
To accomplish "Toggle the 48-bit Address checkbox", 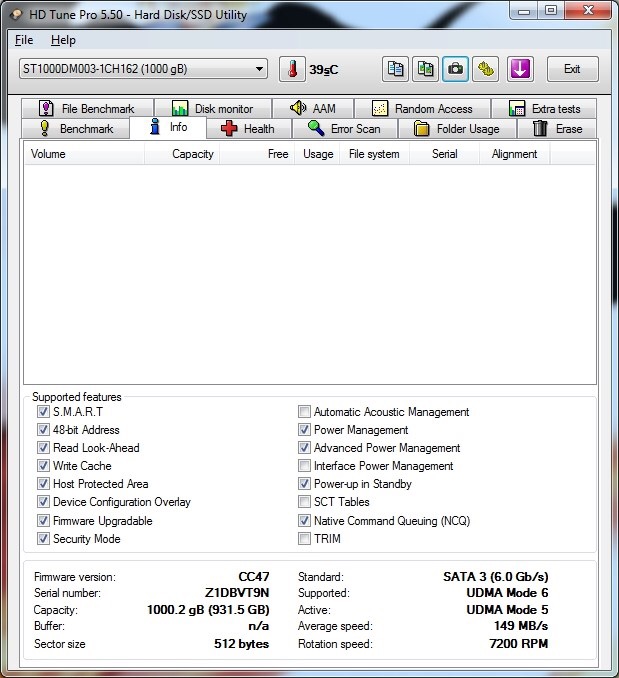I will pos(43,429).
